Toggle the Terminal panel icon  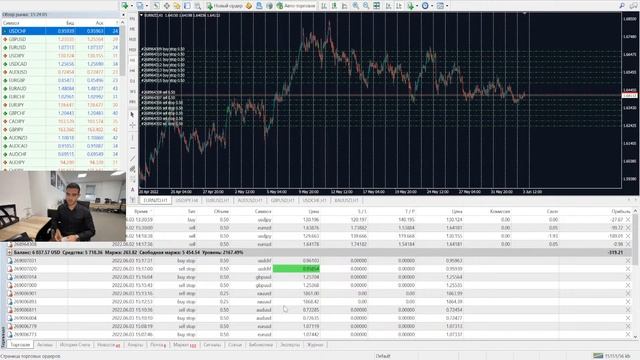(187, 6)
